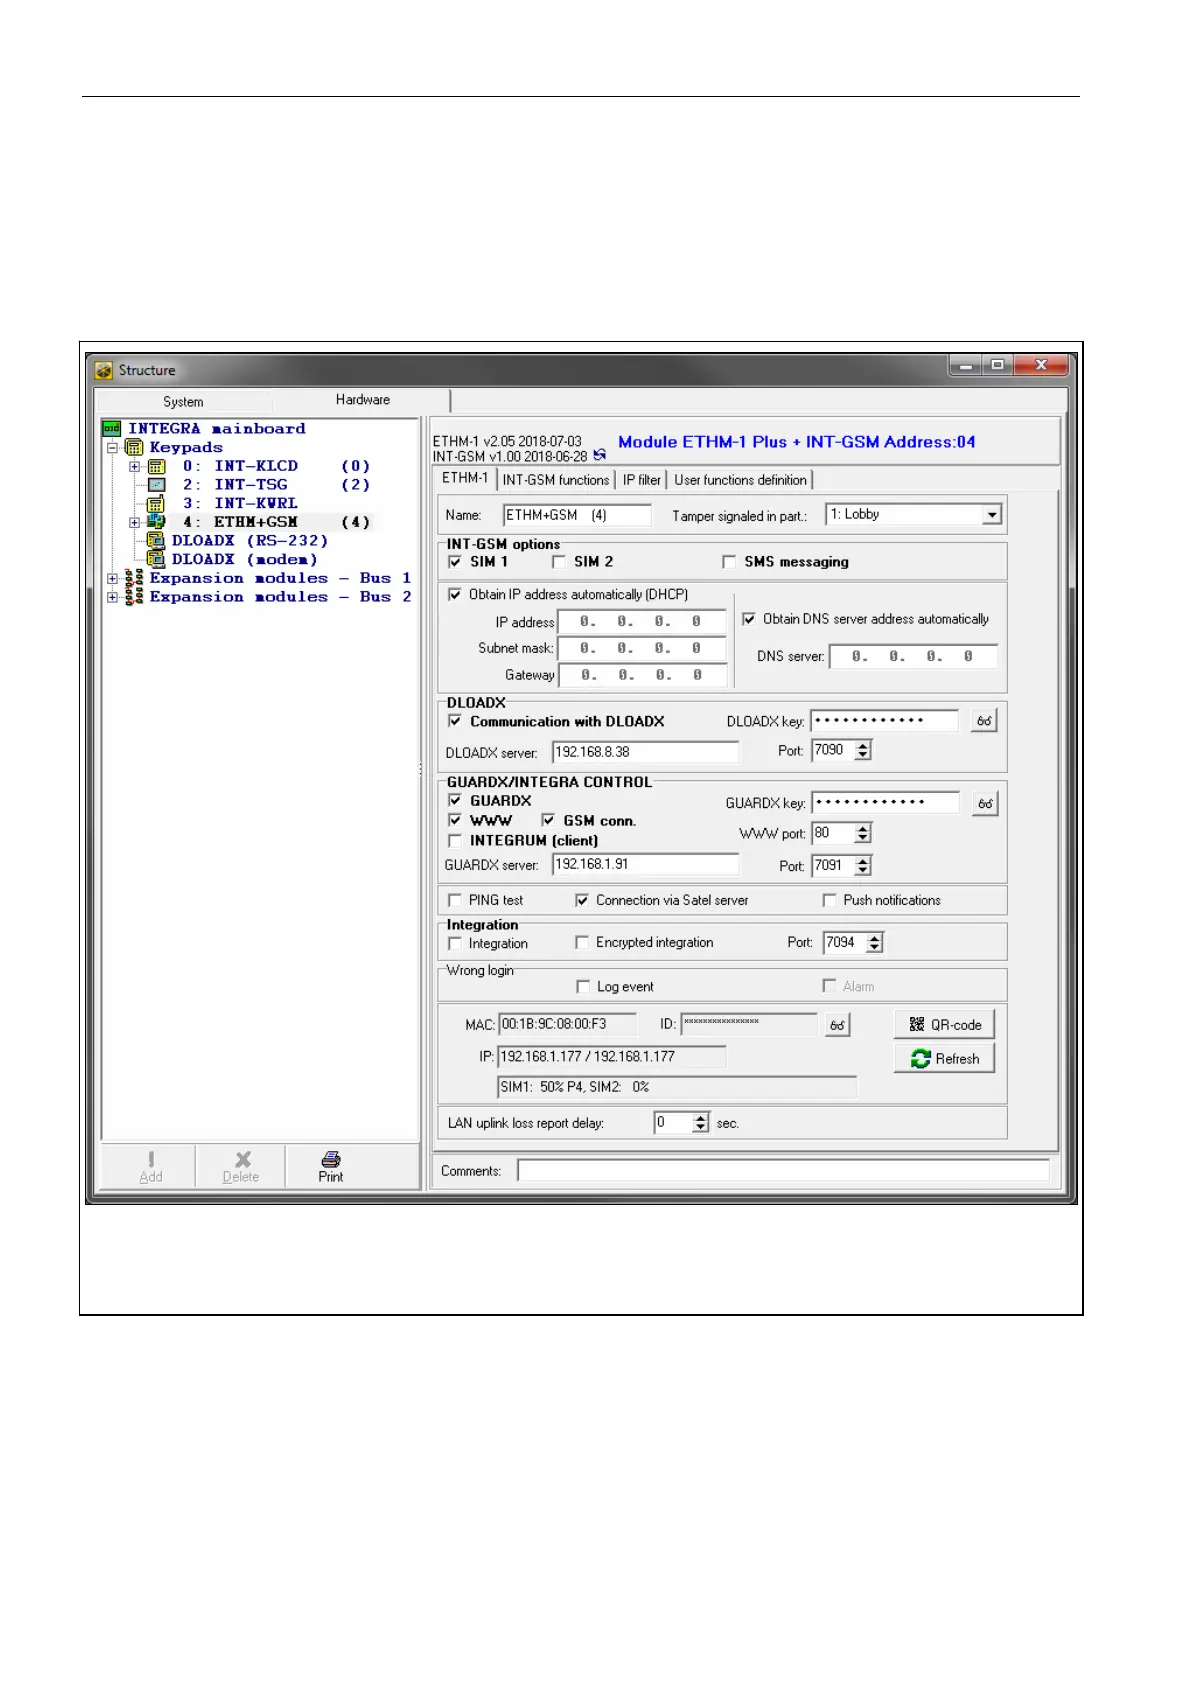
Task: Increase Integration port 7094 value
Action: [875, 938]
